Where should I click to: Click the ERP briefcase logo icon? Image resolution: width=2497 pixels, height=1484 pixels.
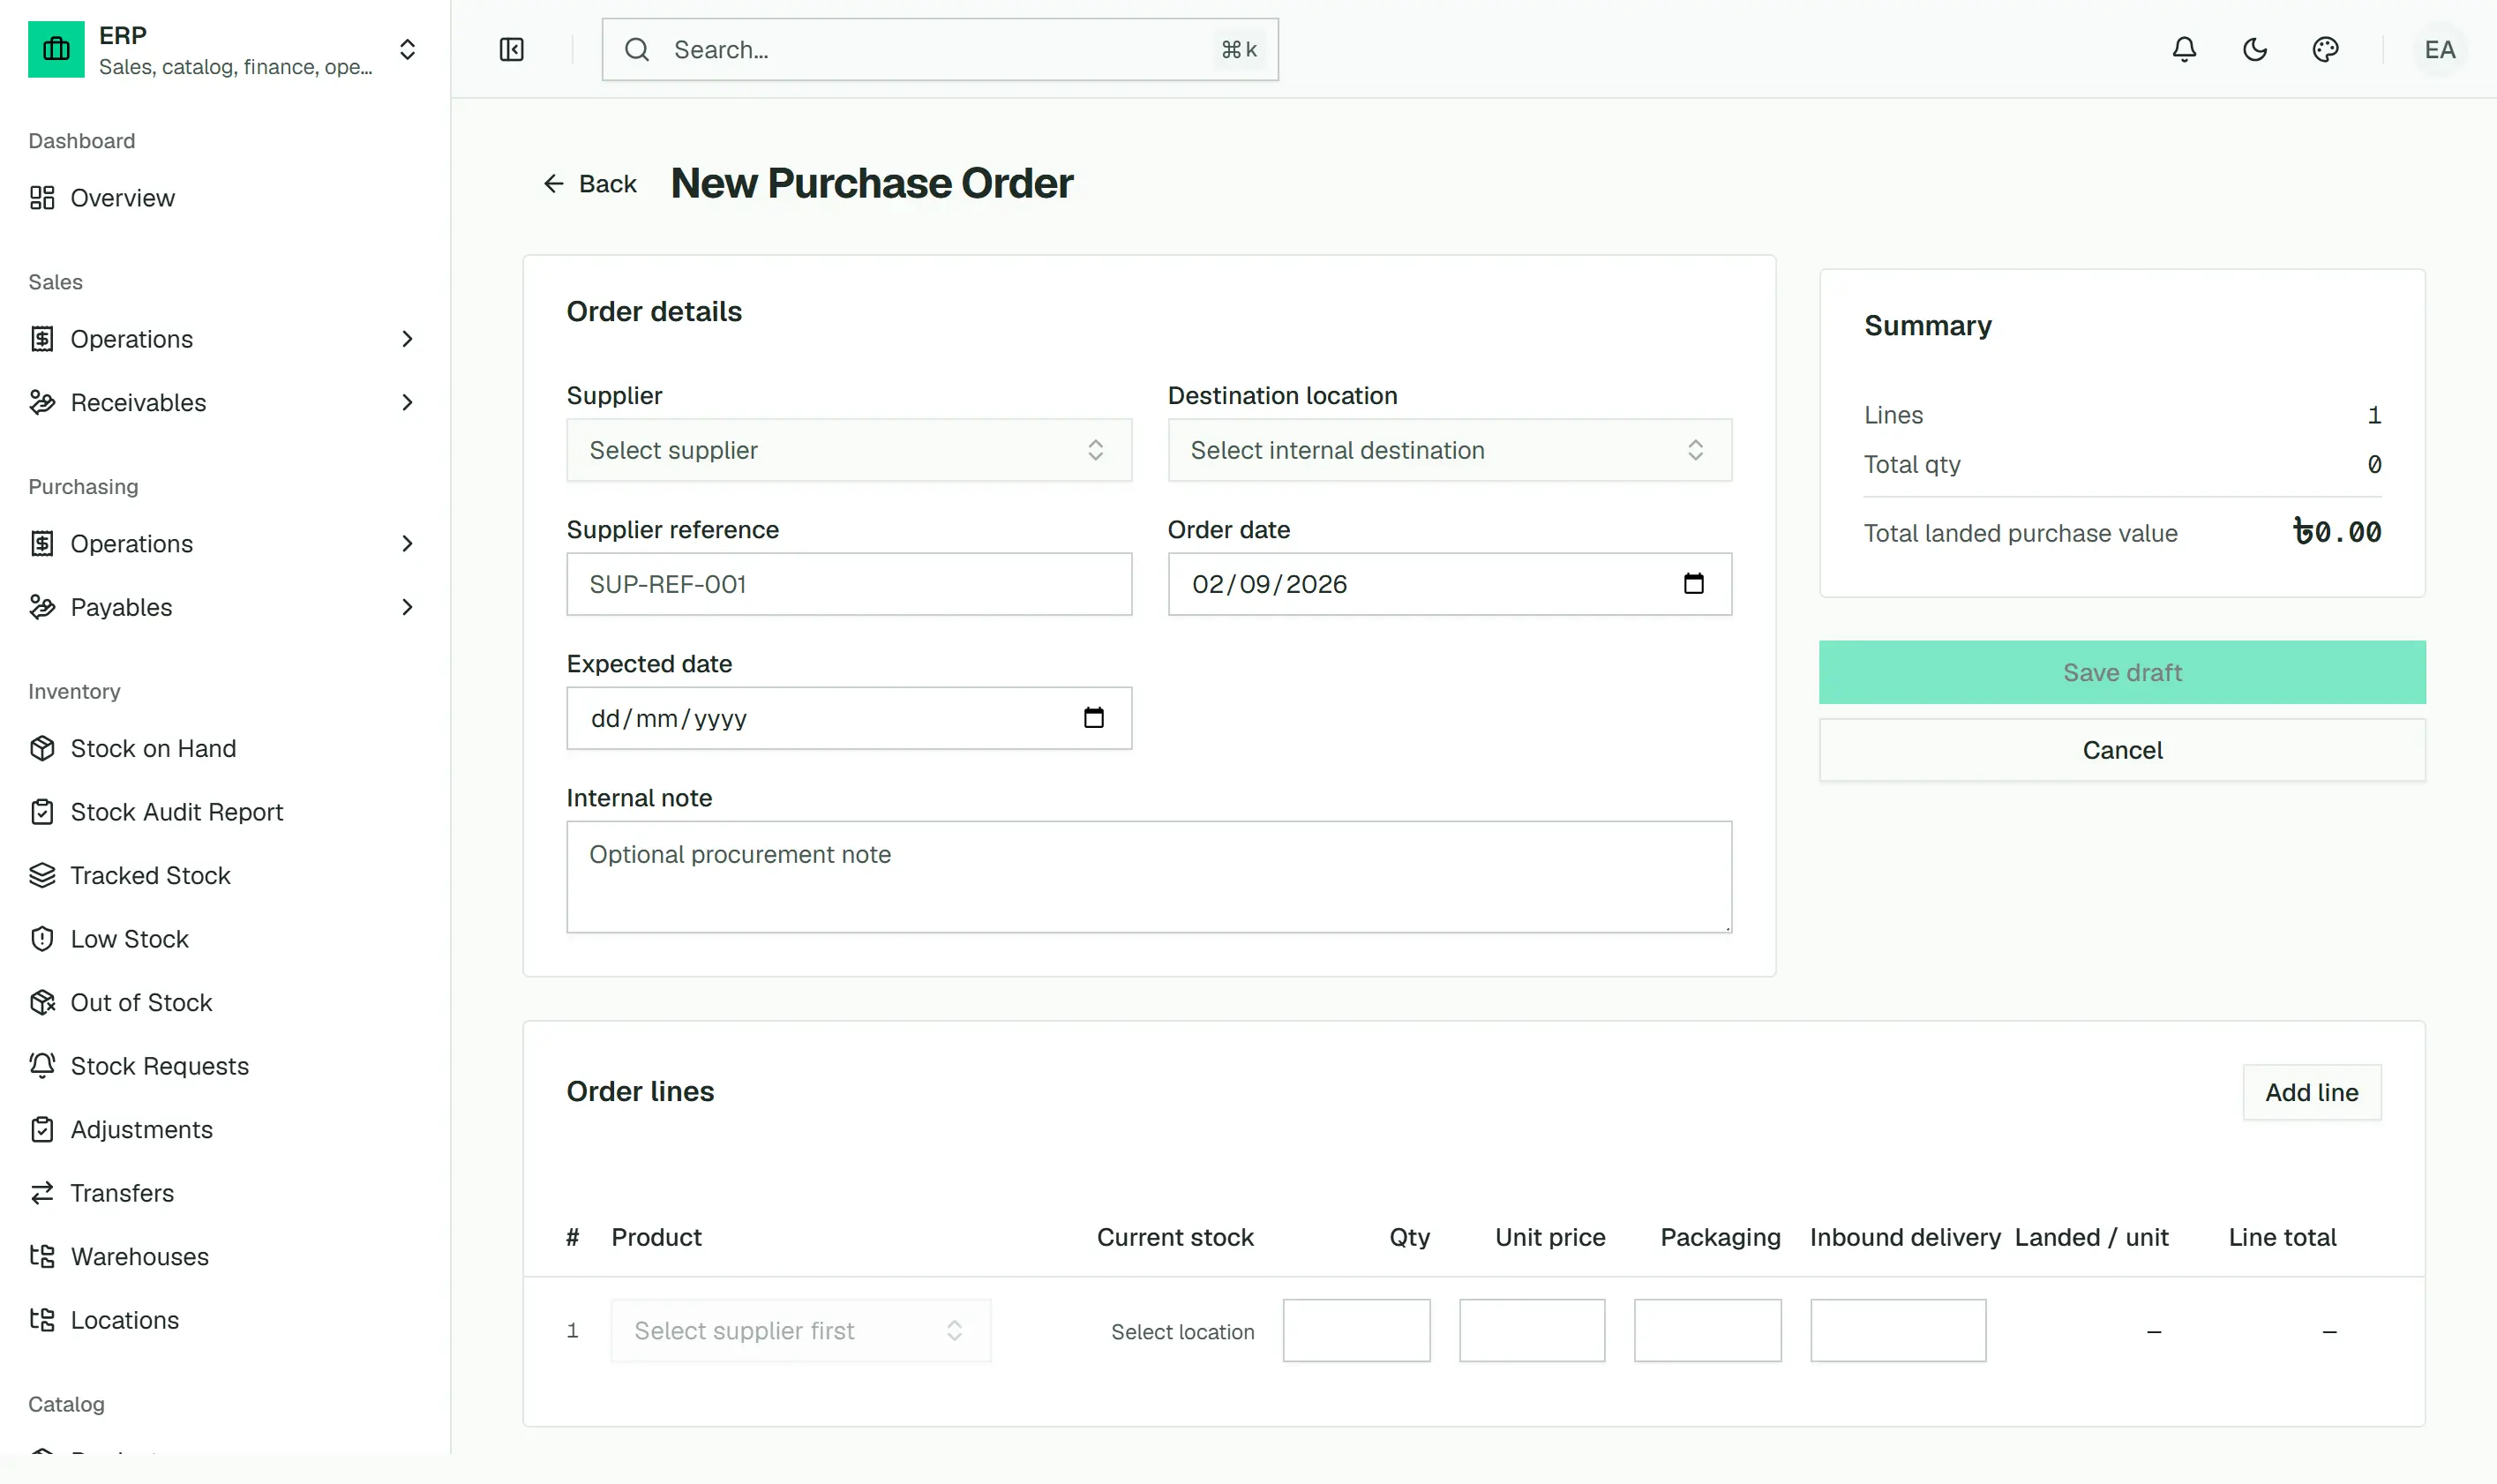click(x=56, y=49)
